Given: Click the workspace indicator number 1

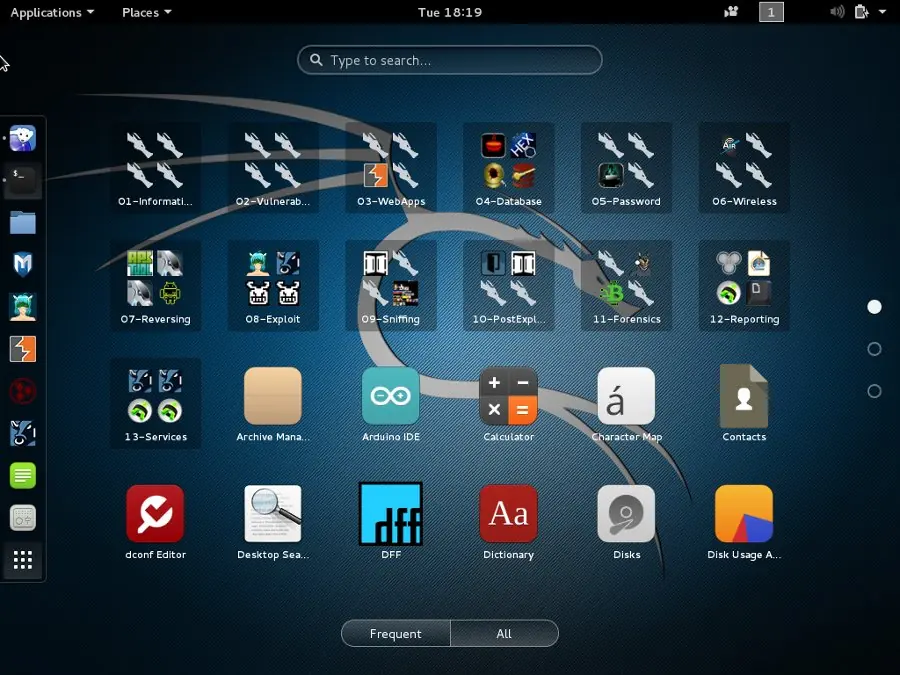Looking at the screenshot, I should pos(771,12).
